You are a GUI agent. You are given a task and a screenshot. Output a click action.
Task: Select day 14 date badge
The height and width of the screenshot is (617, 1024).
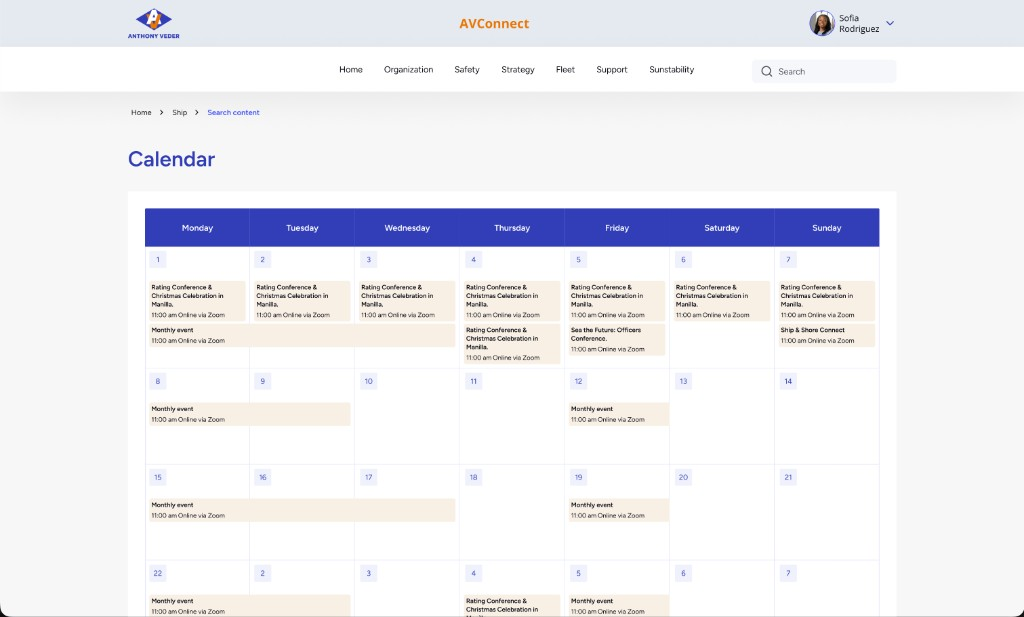point(788,381)
